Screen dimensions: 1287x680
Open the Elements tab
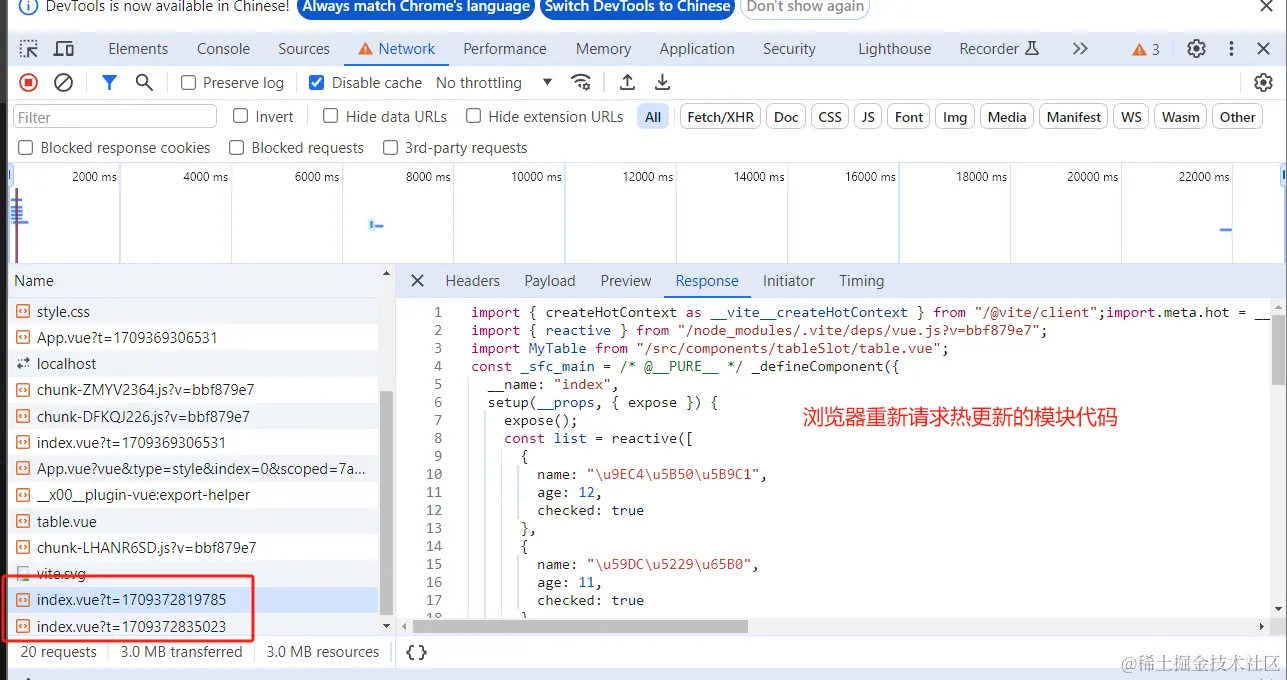tap(138, 49)
